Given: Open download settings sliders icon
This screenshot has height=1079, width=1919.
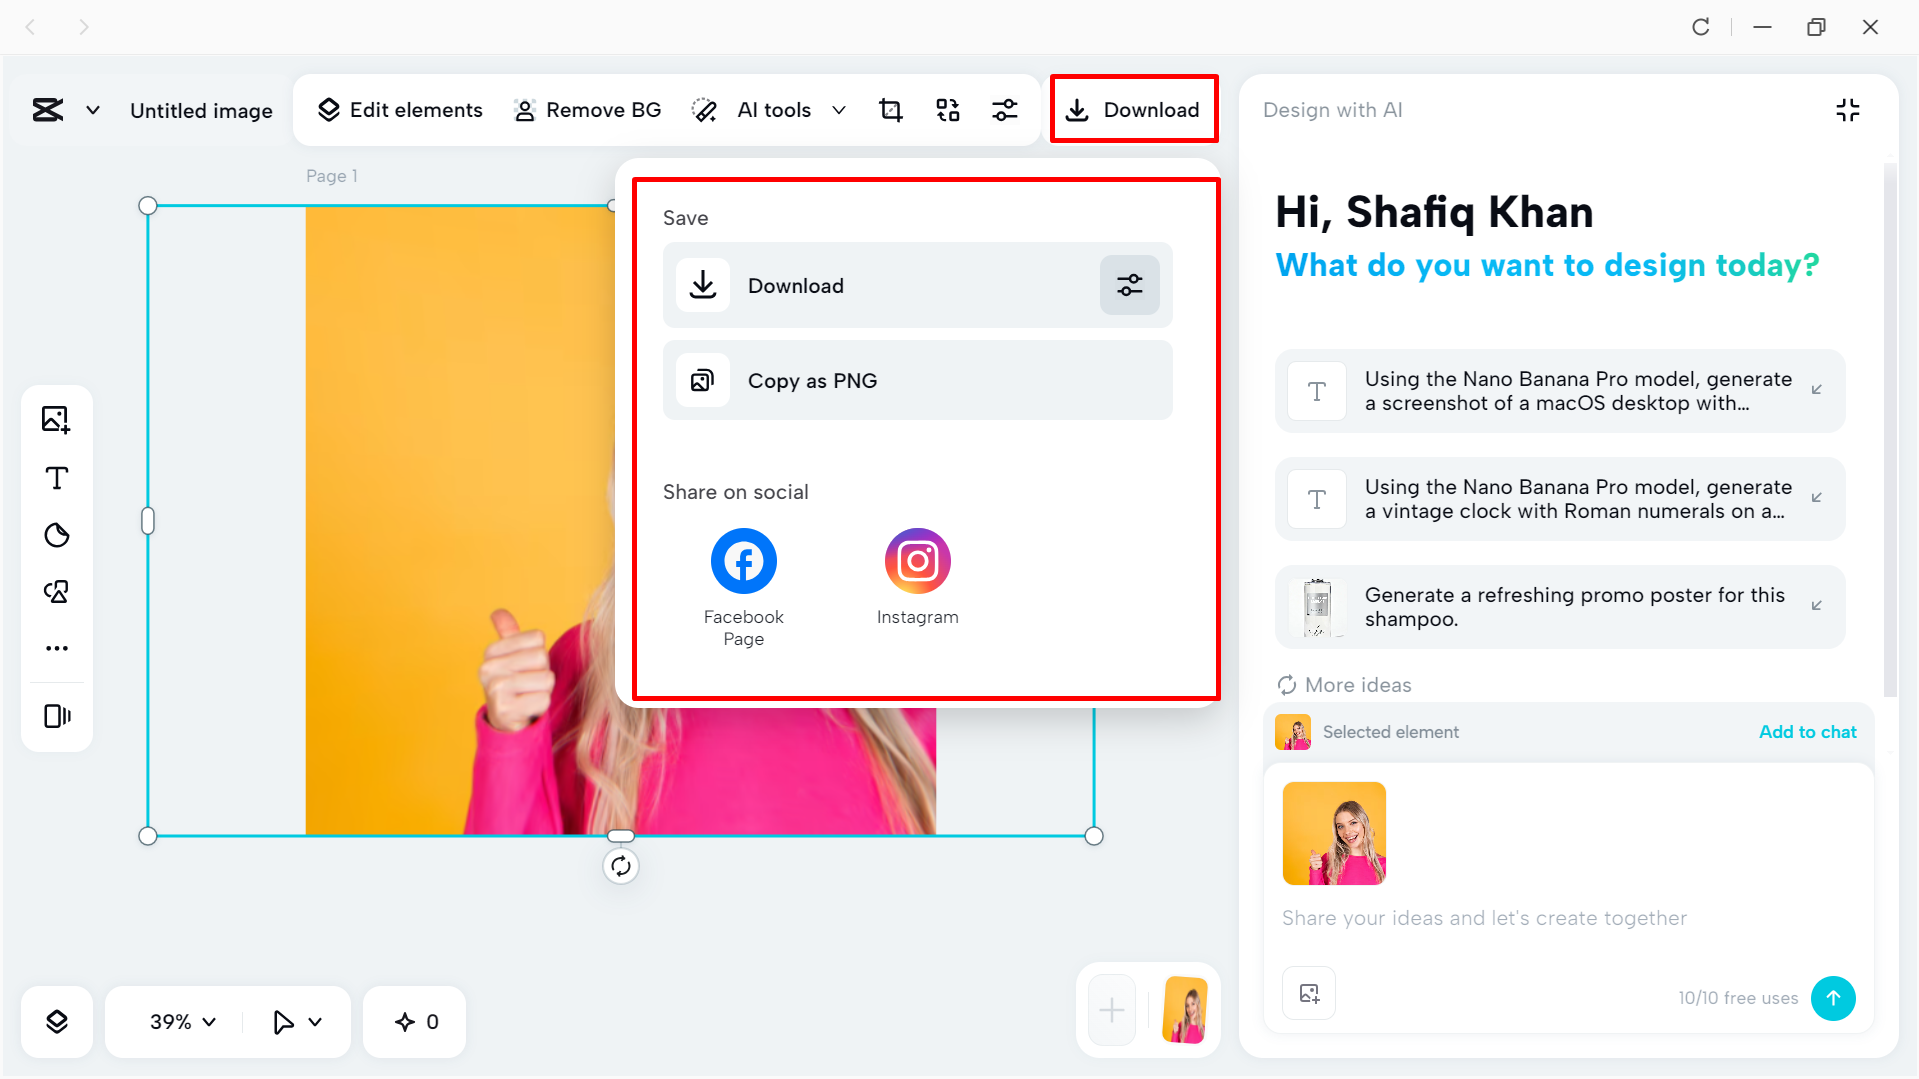Looking at the screenshot, I should tap(1130, 285).
